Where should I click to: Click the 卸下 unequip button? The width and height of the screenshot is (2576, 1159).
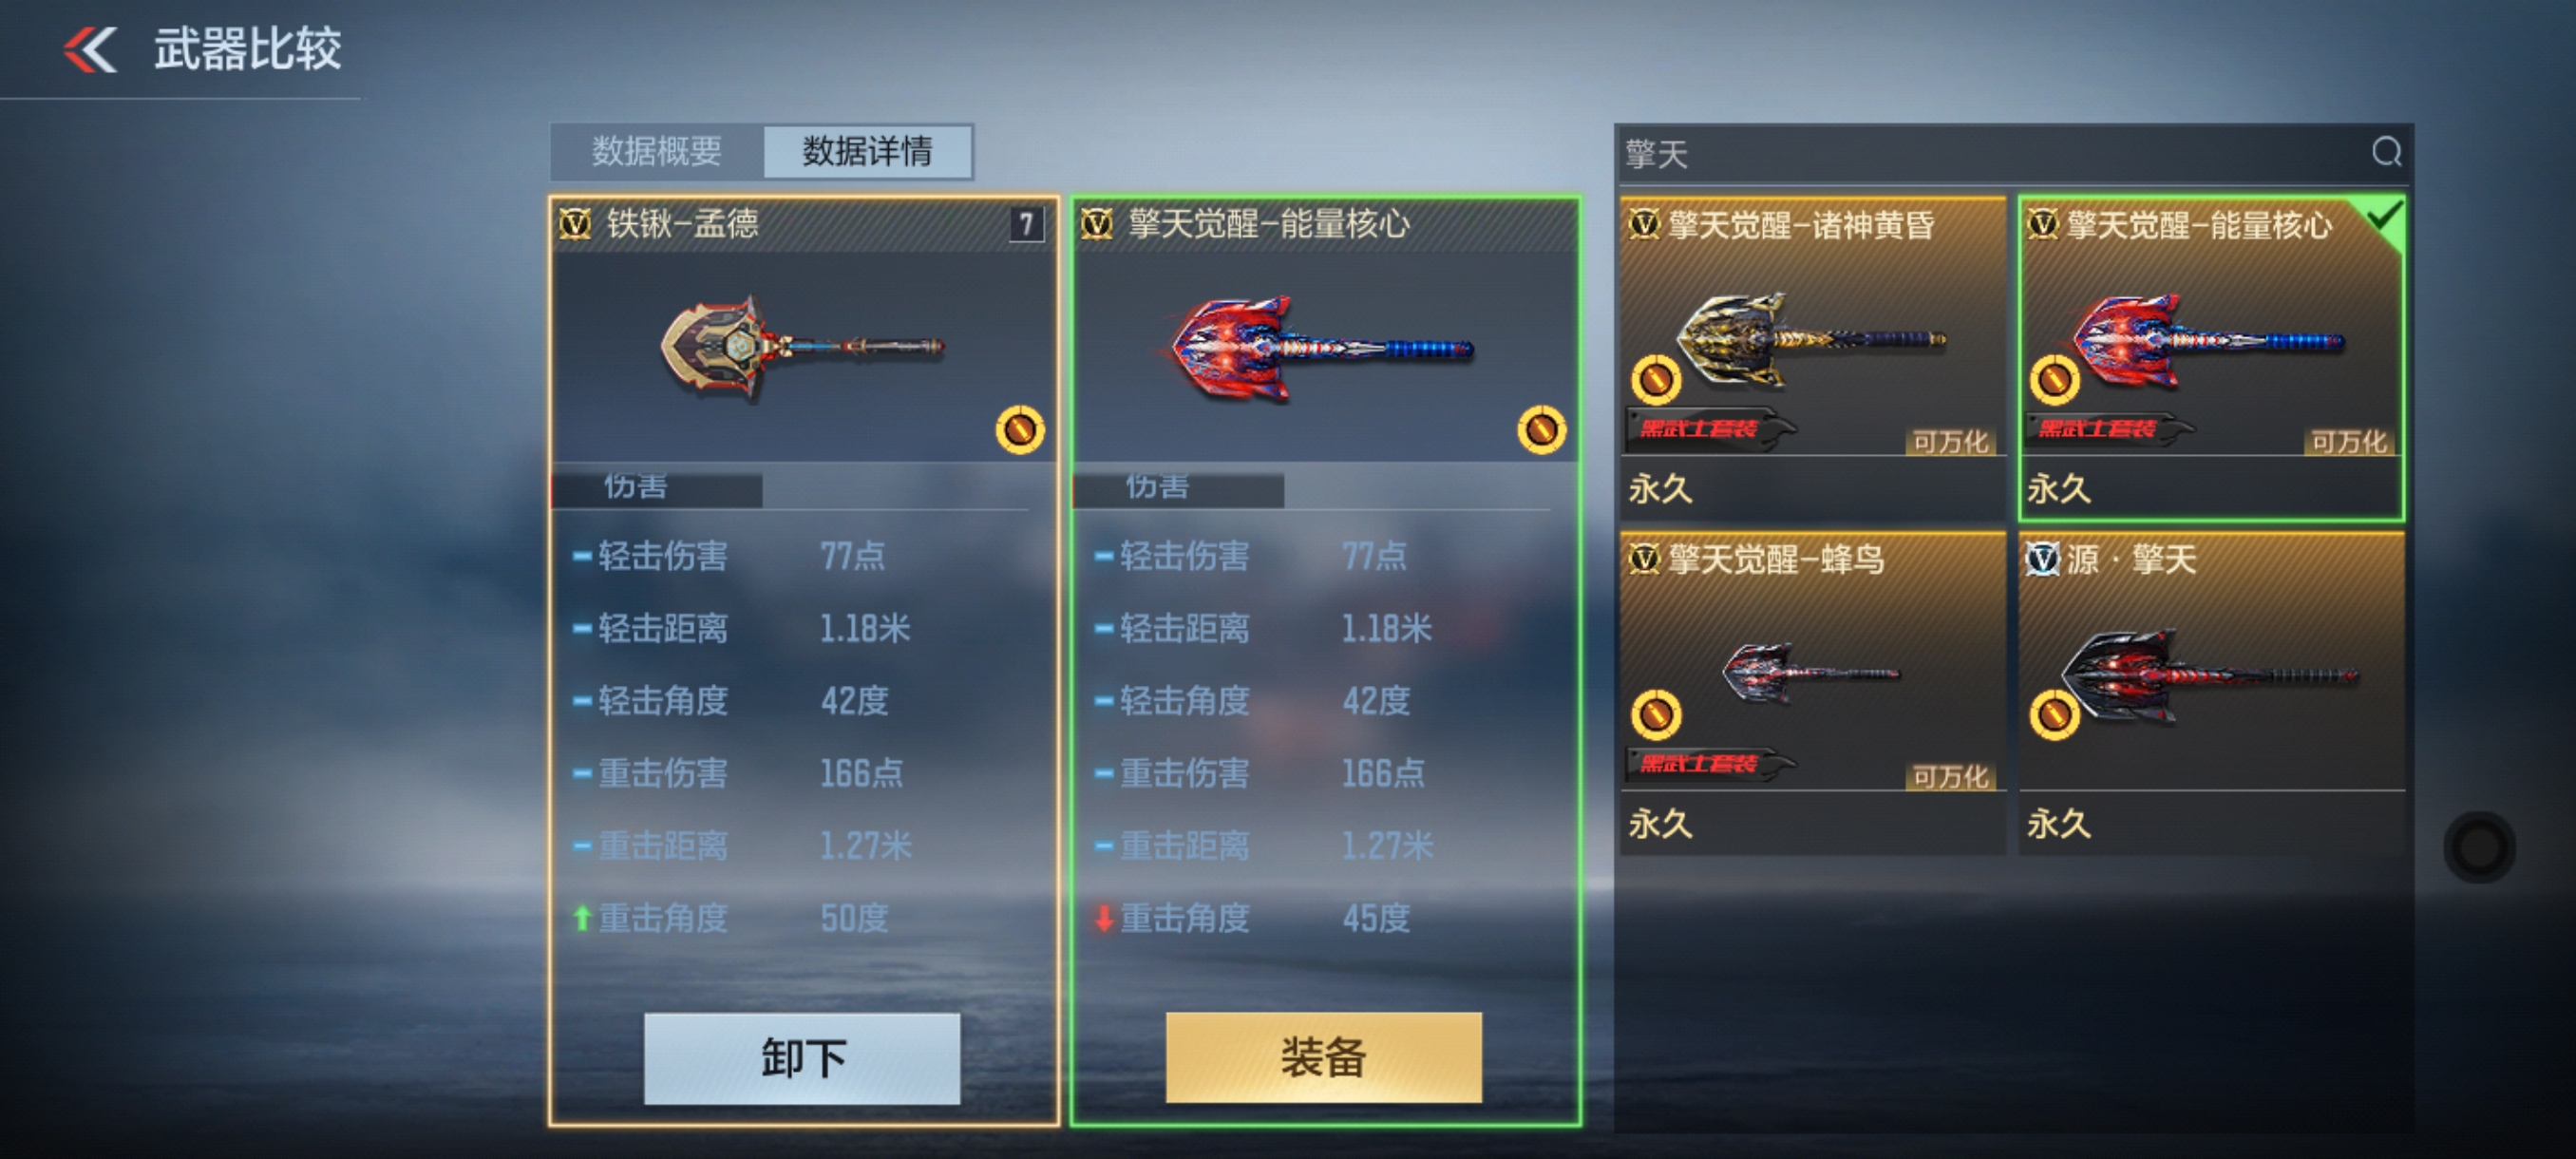pos(802,1058)
